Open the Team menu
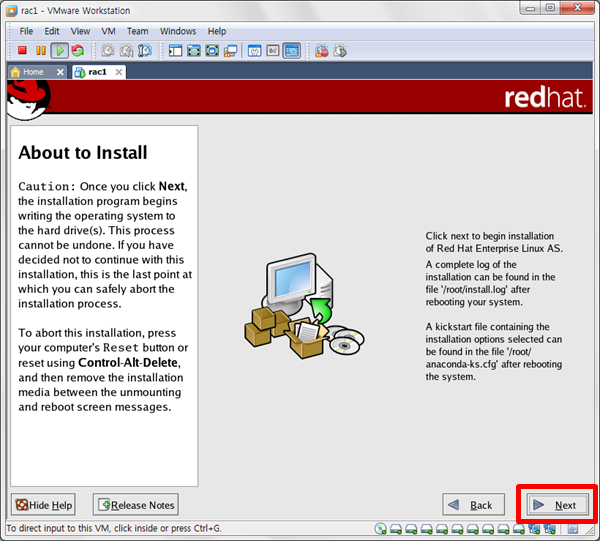Viewport: 600px width, 541px height. coord(137,31)
